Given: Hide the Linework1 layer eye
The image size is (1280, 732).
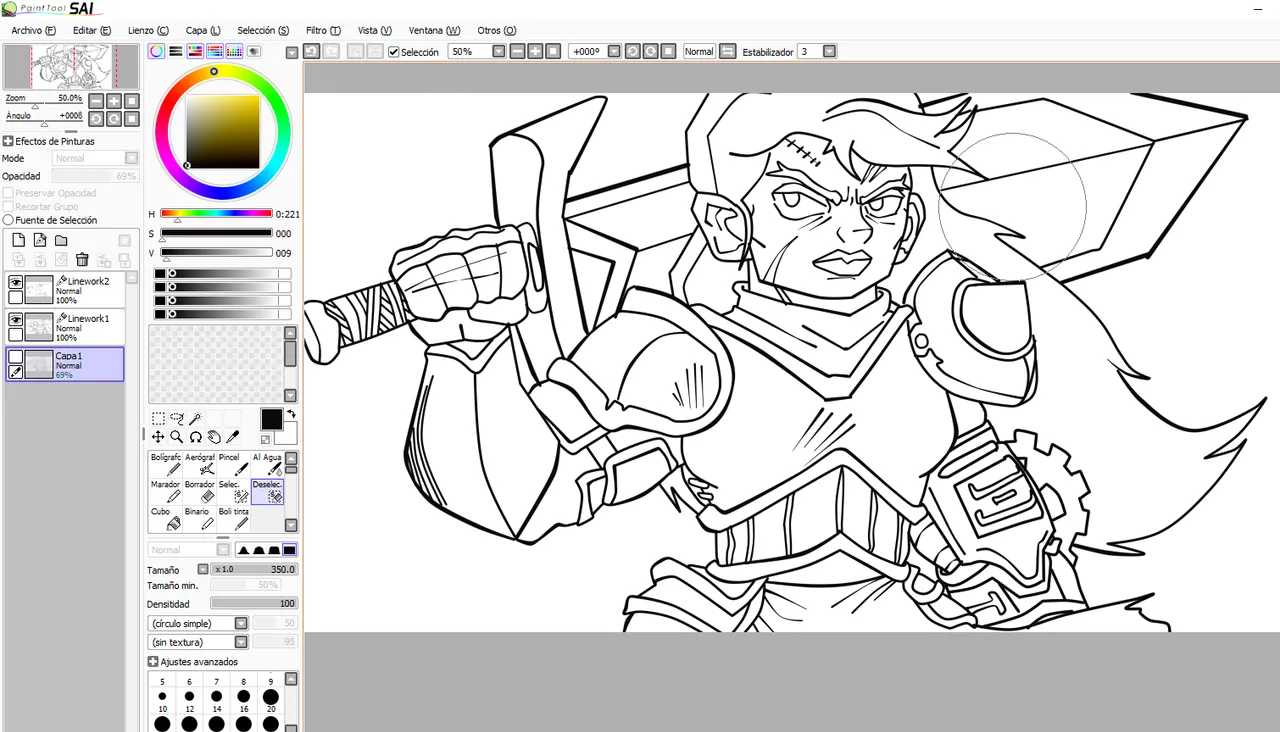Looking at the screenshot, I should (x=15, y=320).
